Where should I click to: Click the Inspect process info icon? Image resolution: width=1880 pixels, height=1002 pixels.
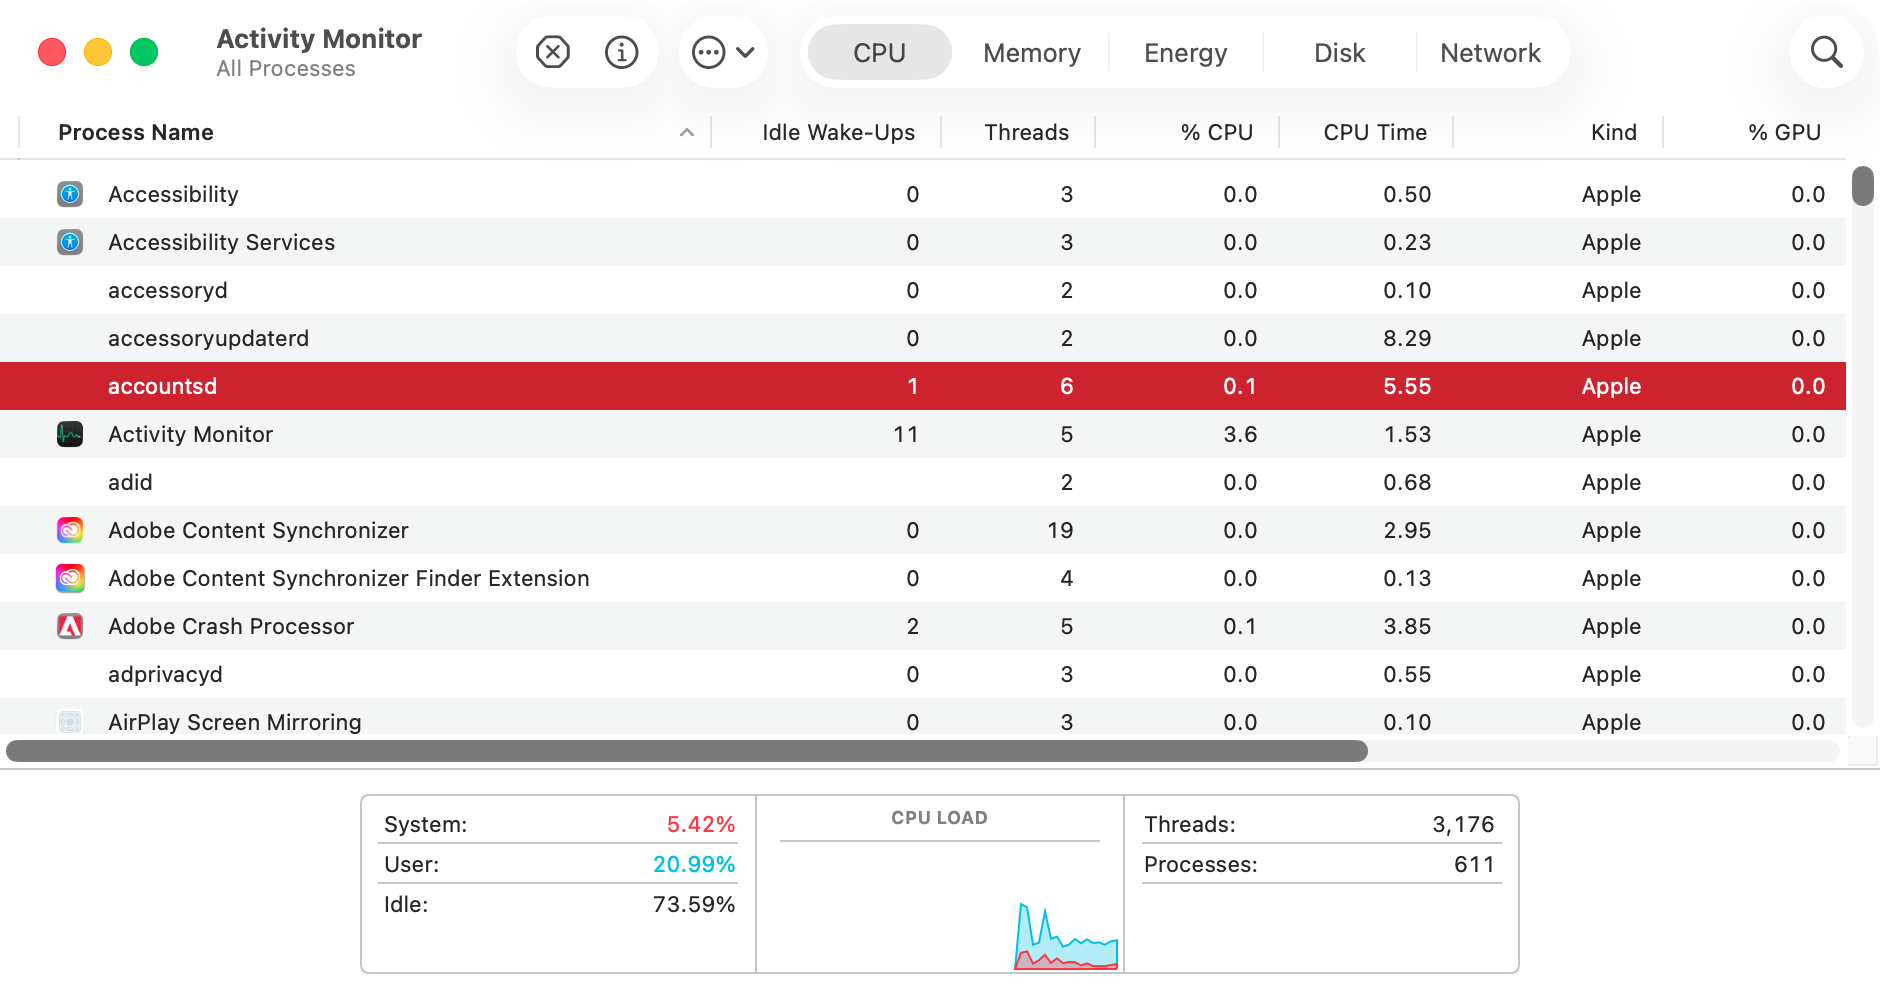tap(621, 52)
